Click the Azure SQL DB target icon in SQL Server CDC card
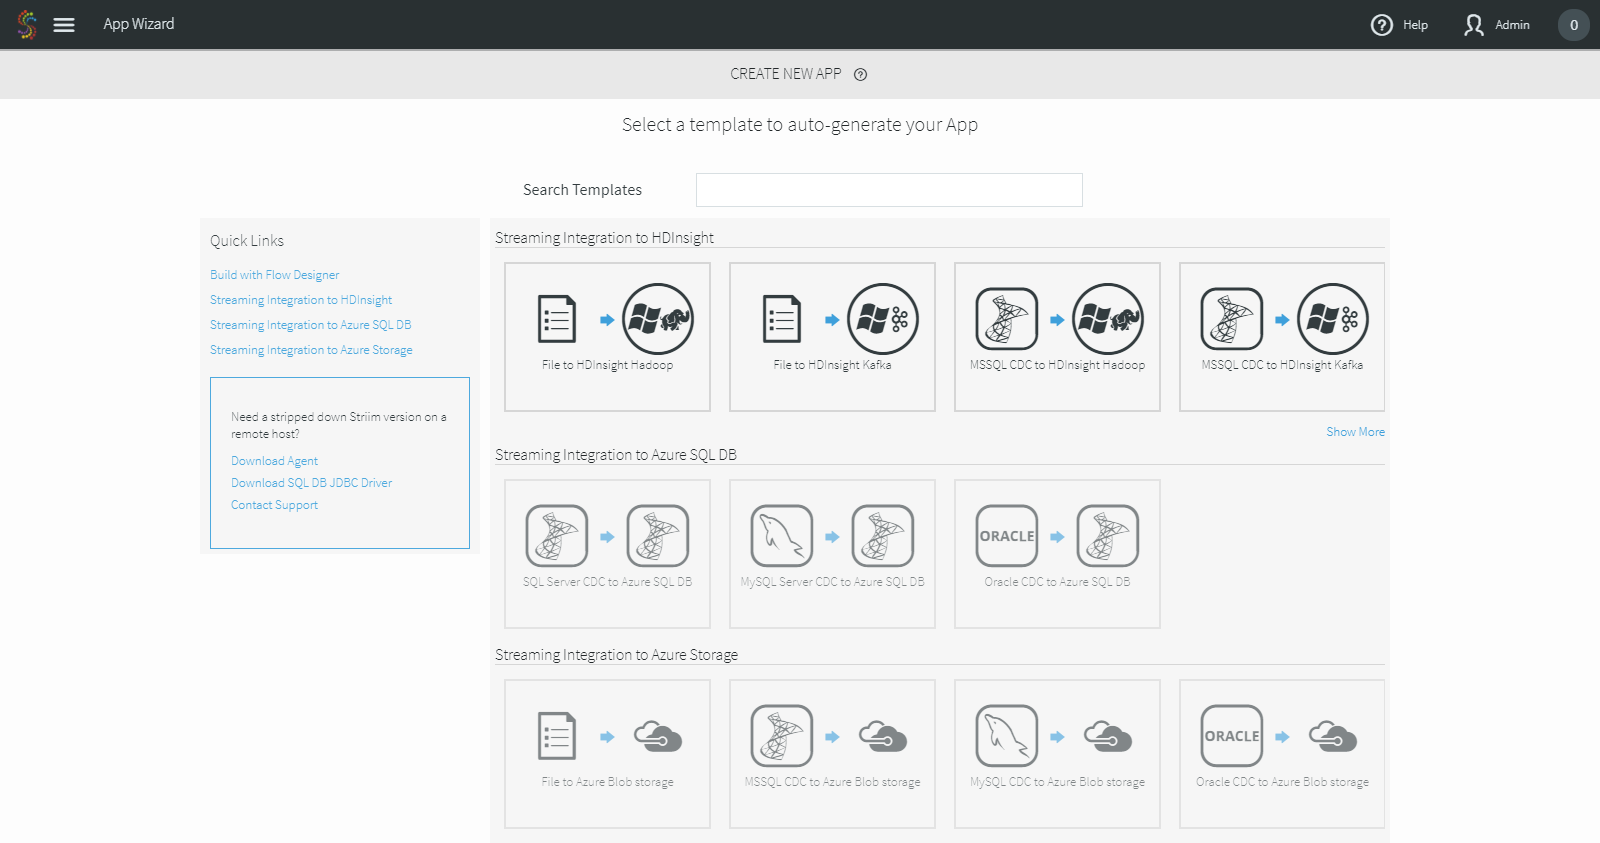Viewport: 1600px width, 843px height. pyautogui.click(x=658, y=536)
